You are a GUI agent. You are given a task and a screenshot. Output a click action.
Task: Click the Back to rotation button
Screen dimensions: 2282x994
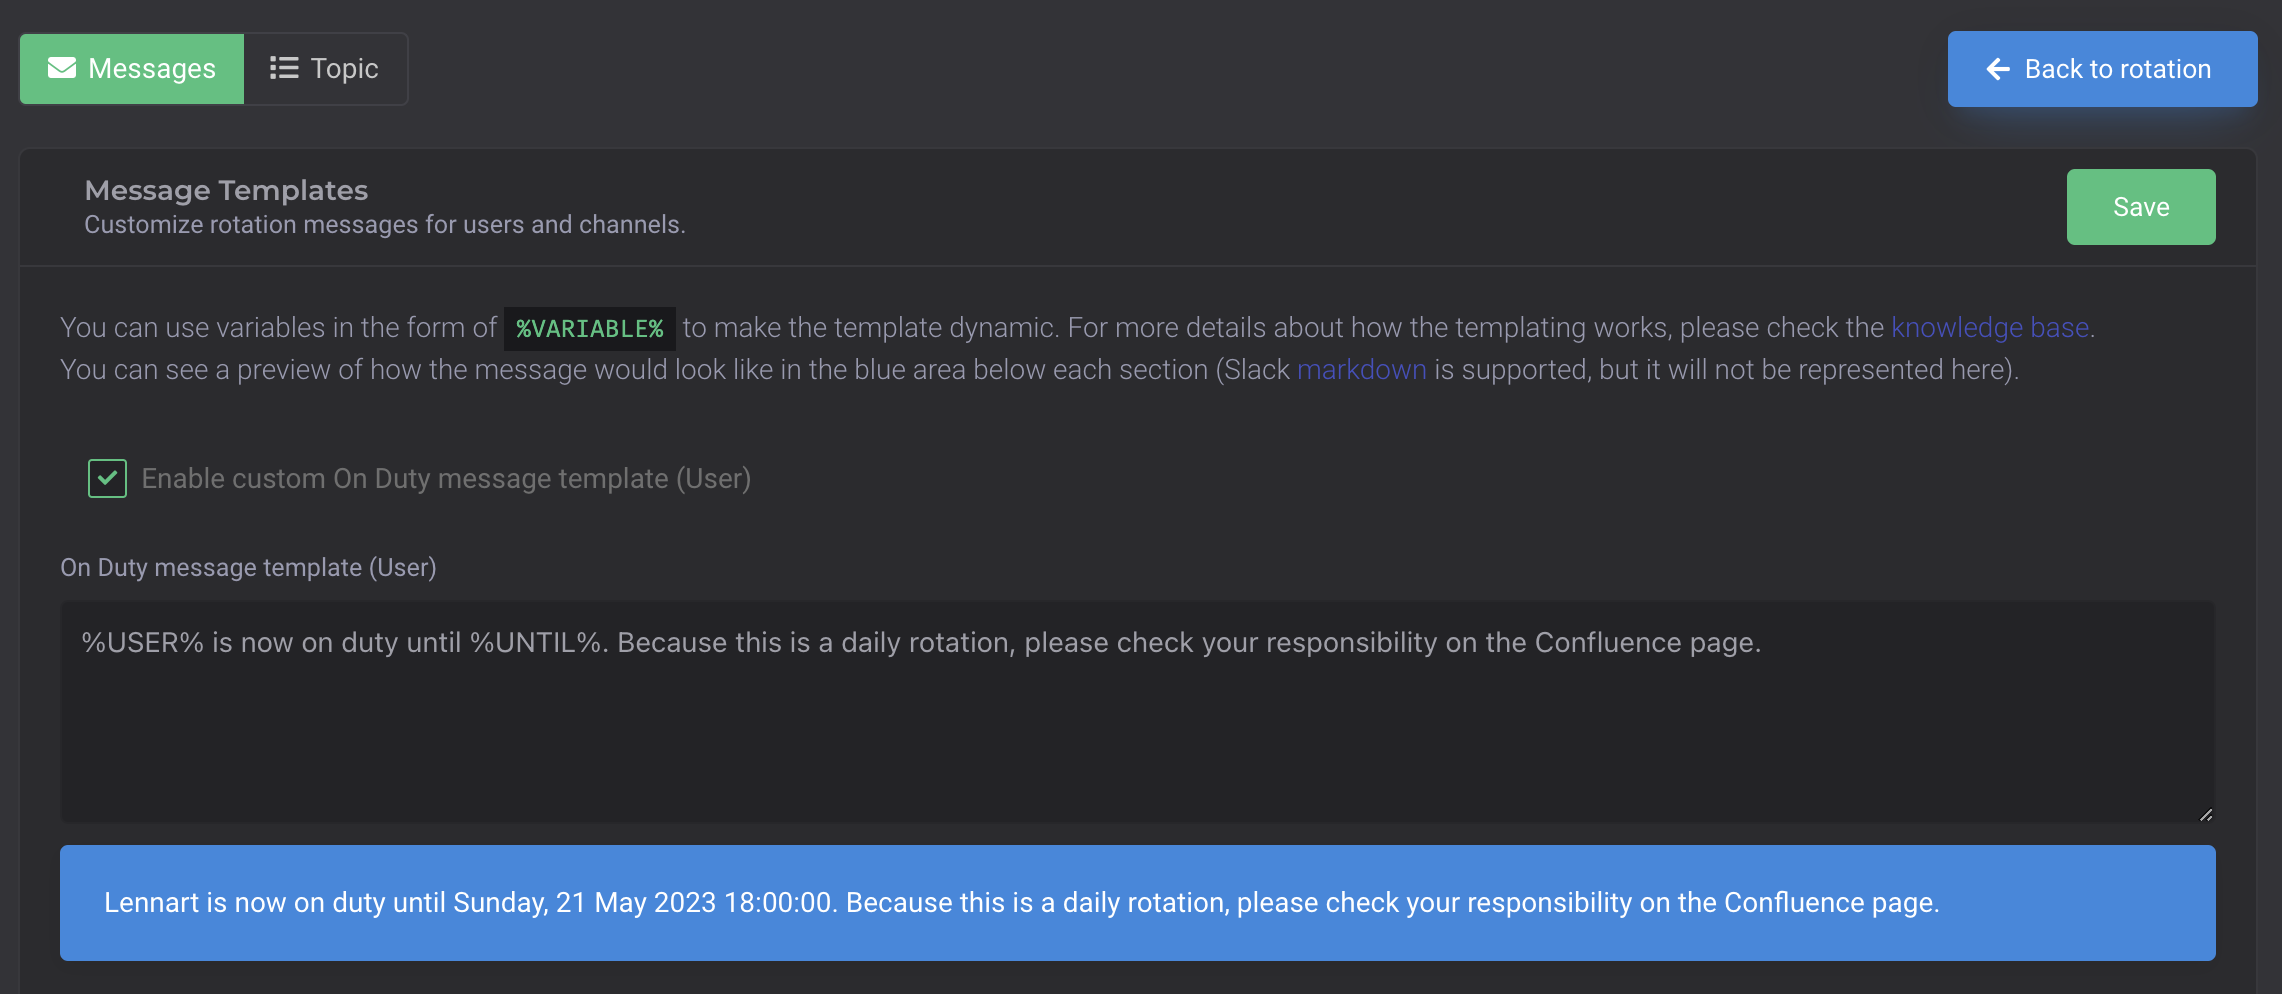tap(2101, 68)
